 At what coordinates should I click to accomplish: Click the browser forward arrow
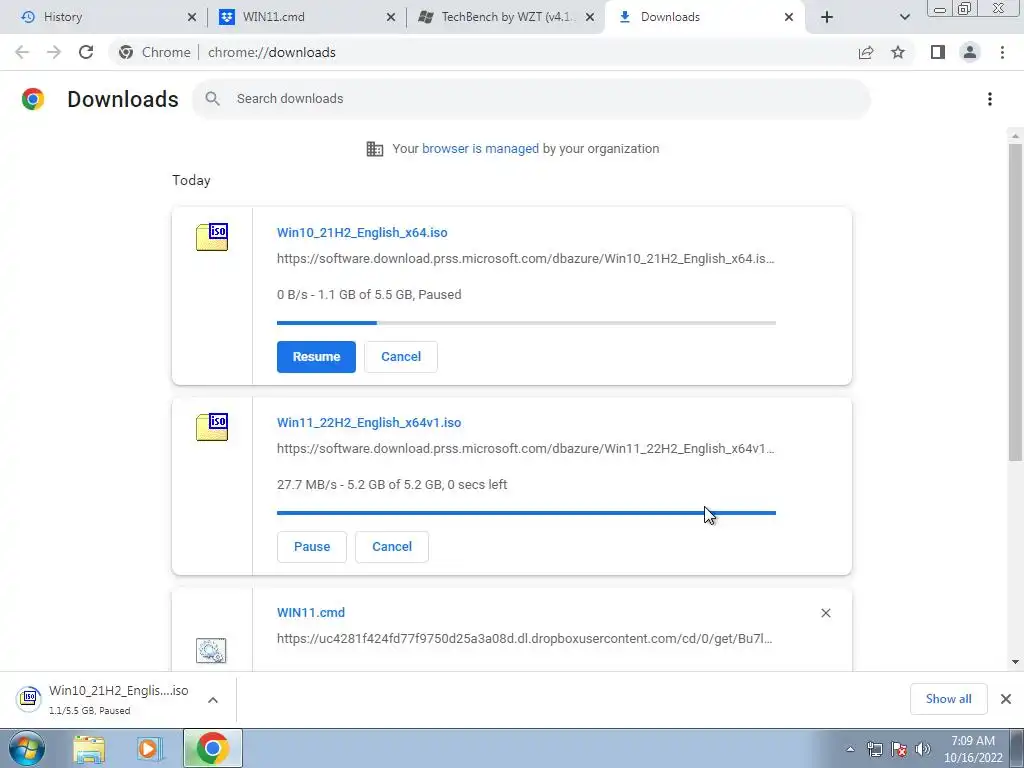[x=54, y=52]
